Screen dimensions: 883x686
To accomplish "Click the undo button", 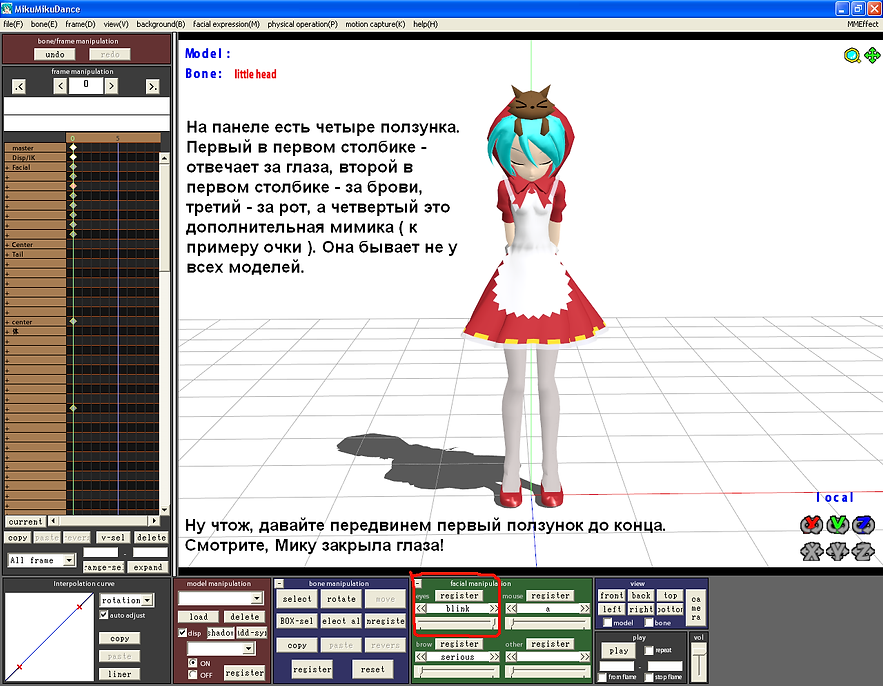I will [55, 54].
